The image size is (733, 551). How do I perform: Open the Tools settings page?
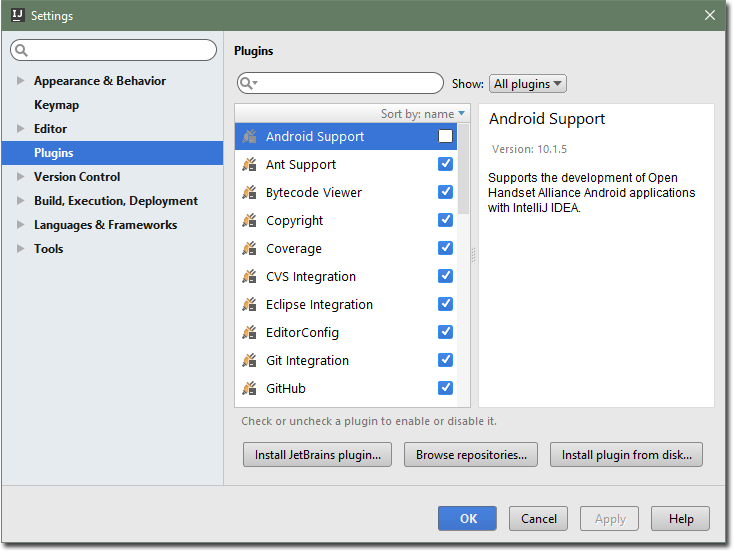[x=49, y=249]
